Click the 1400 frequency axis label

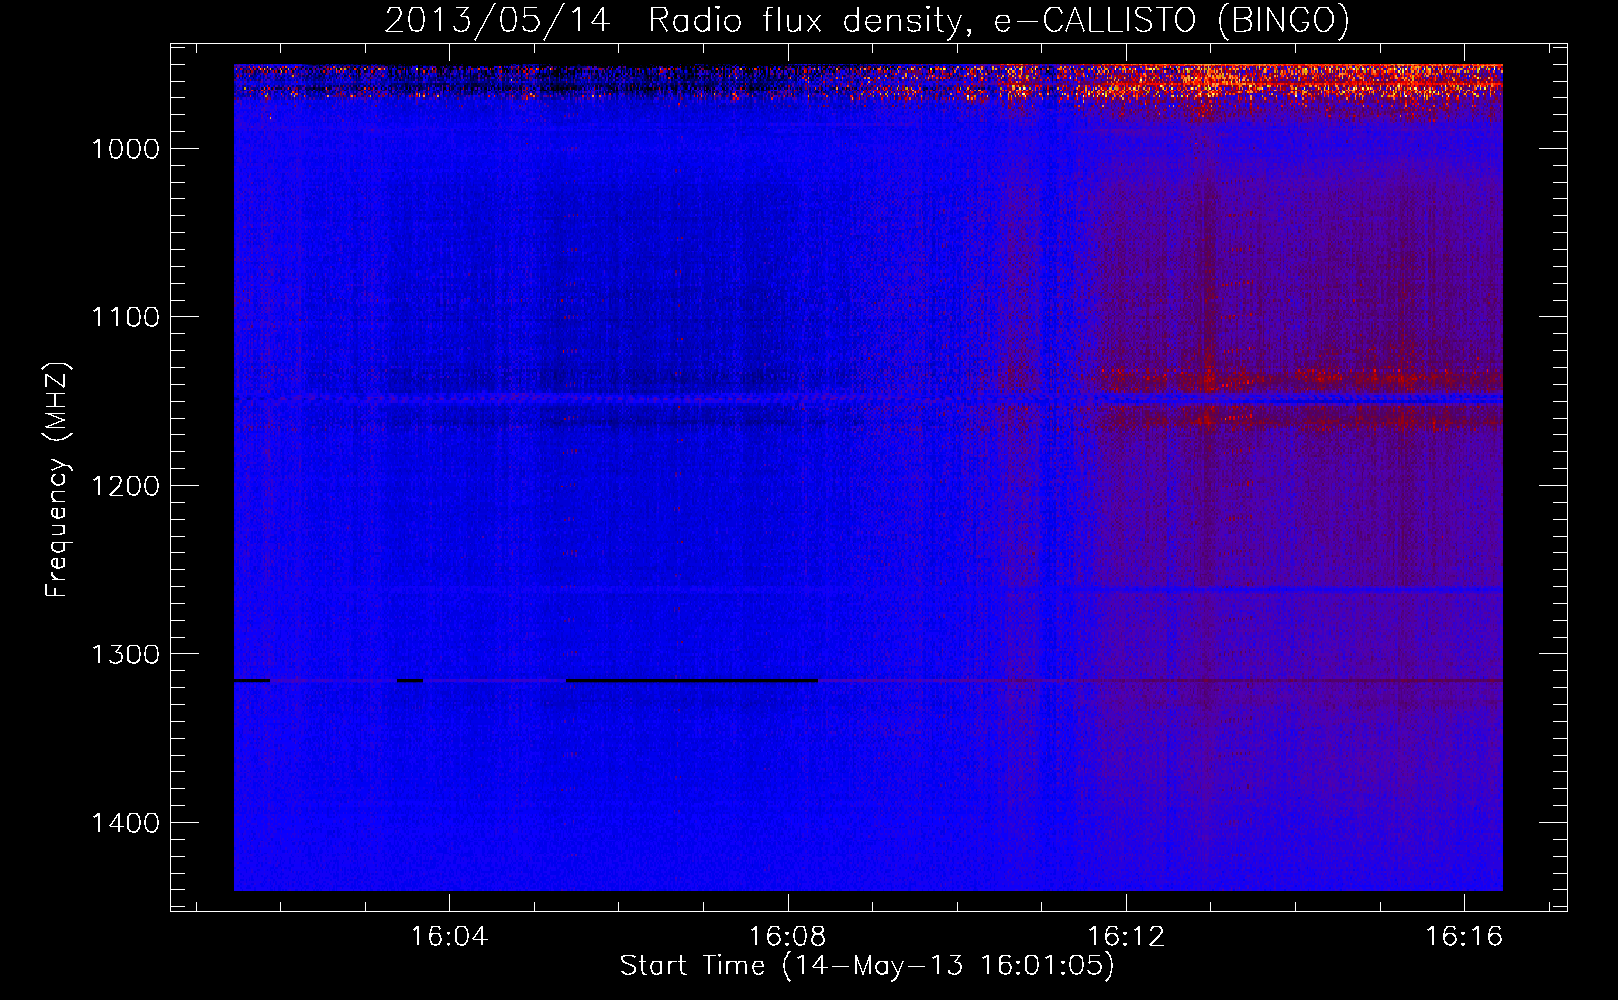pyautogui.click(x=125, y=823)
